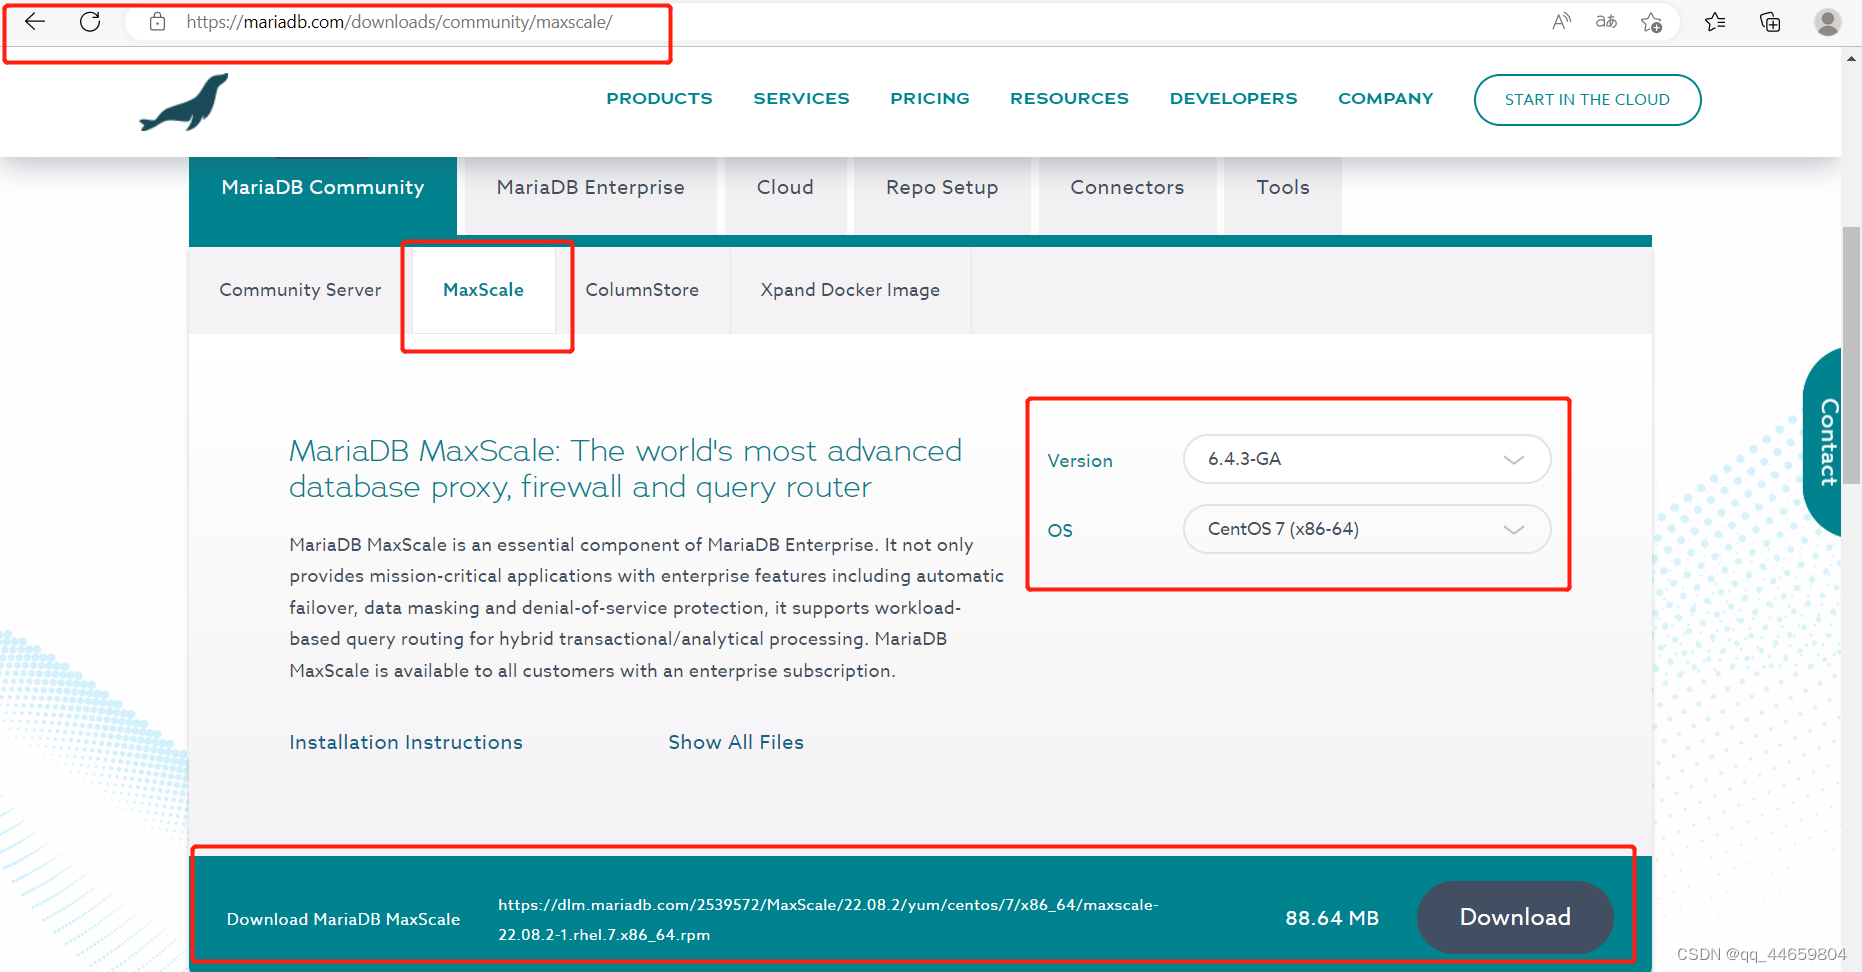Click the Download MariaDB MaxScale label
Viewport: 1862px width, 972px height.
tap(343, 919)
